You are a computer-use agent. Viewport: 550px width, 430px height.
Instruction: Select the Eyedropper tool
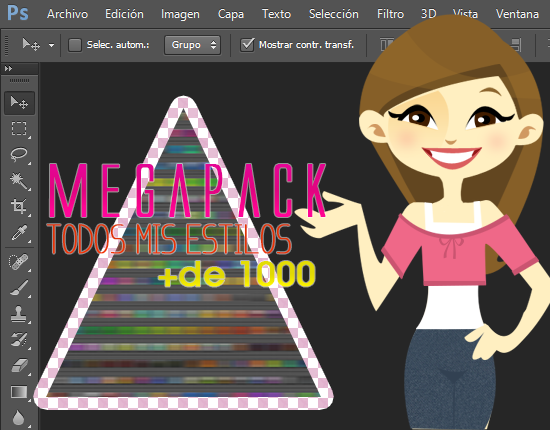(19, 233)
